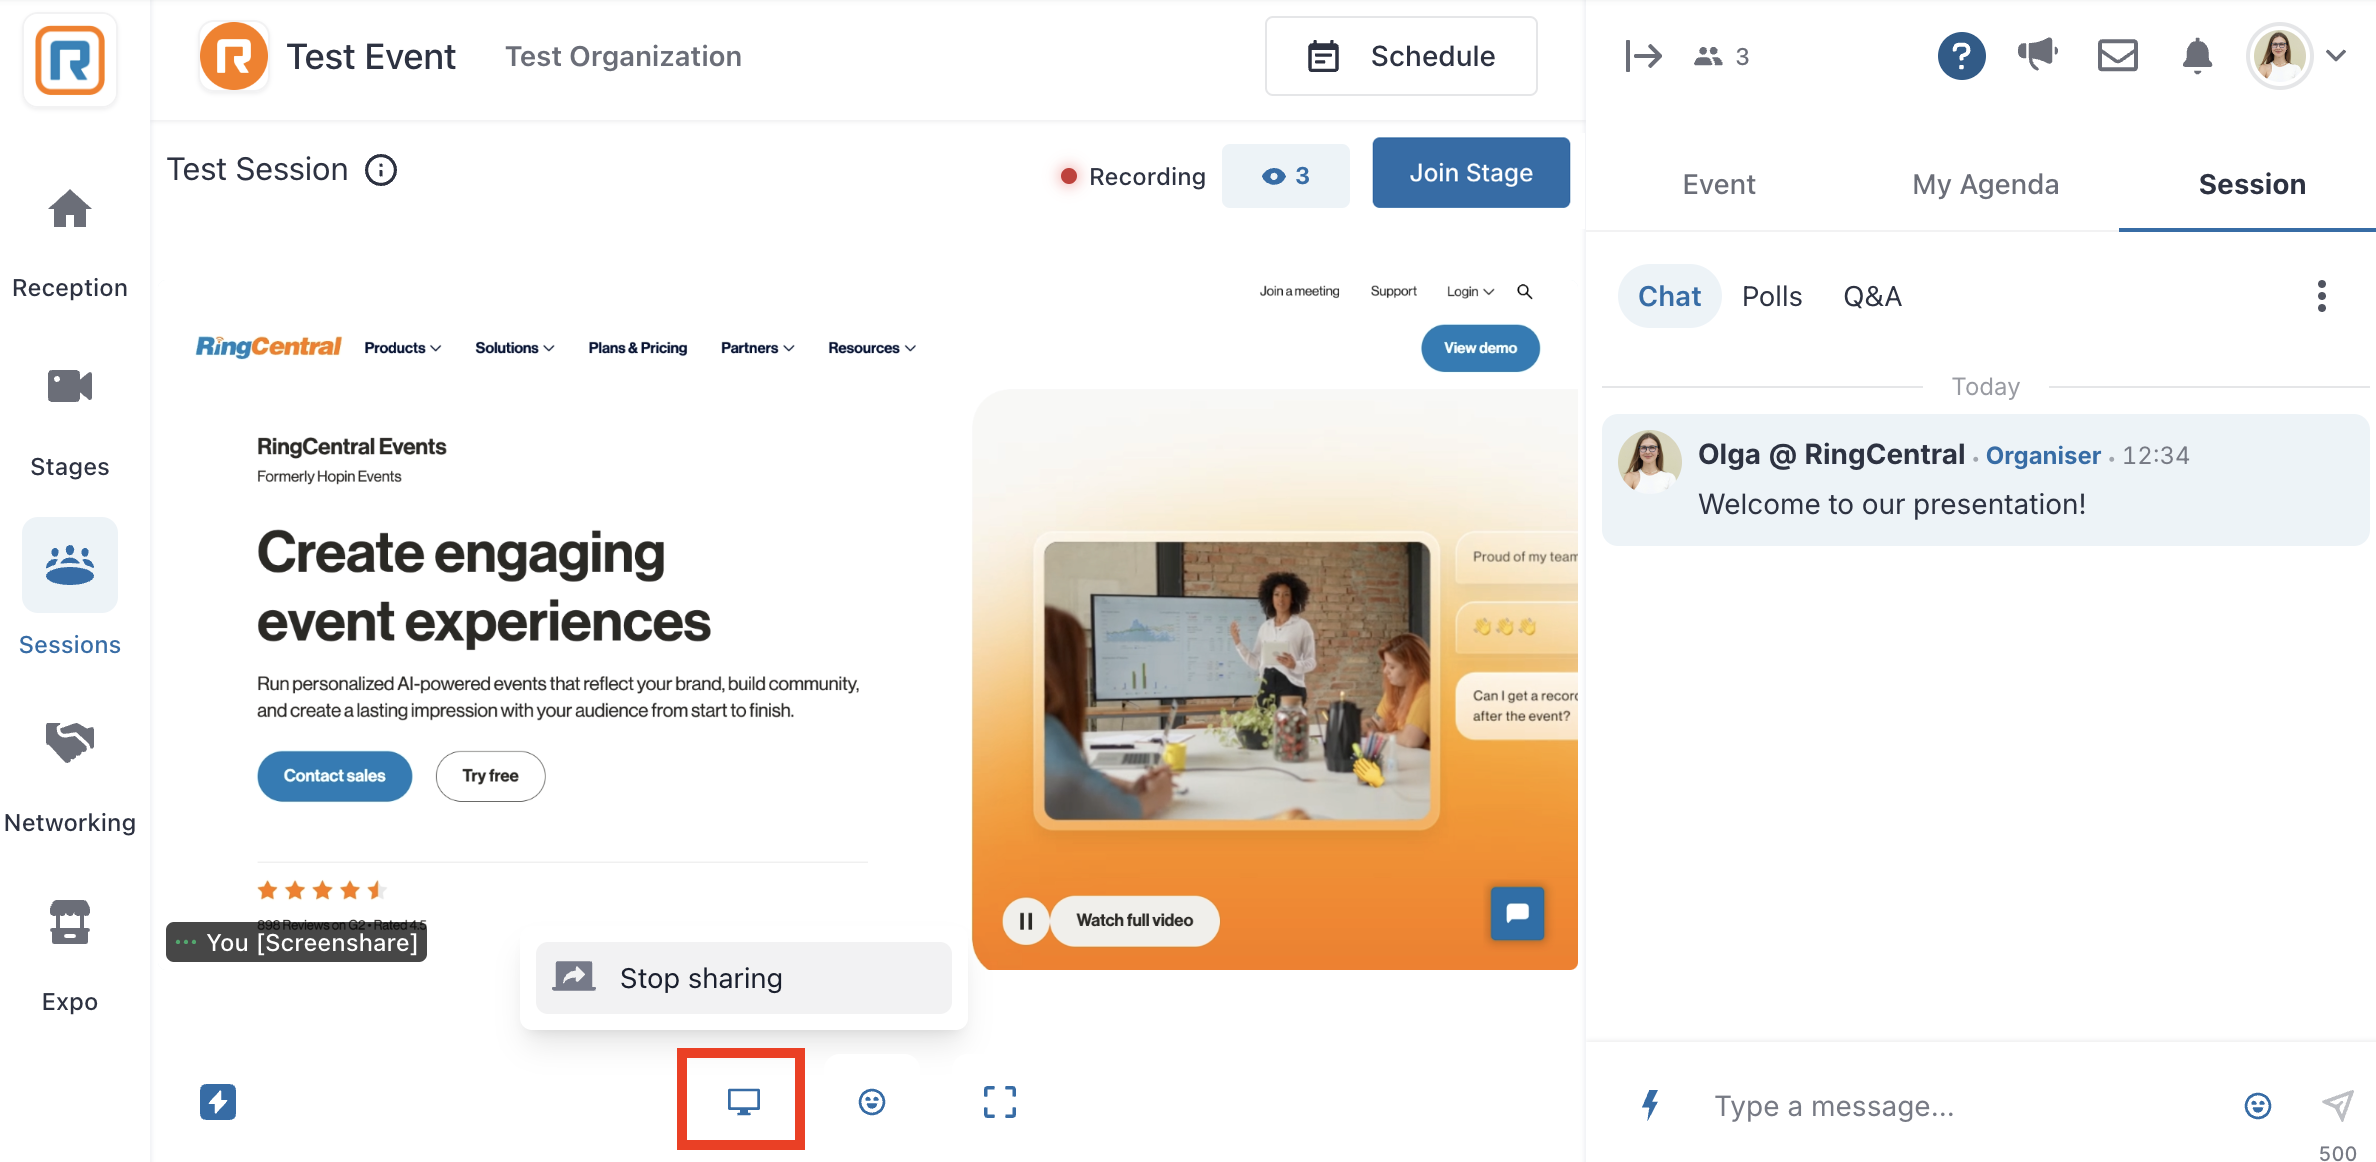2376x1162 pixels.
Task: Open the Polls sub-tab
Action: coord(1771,296)
